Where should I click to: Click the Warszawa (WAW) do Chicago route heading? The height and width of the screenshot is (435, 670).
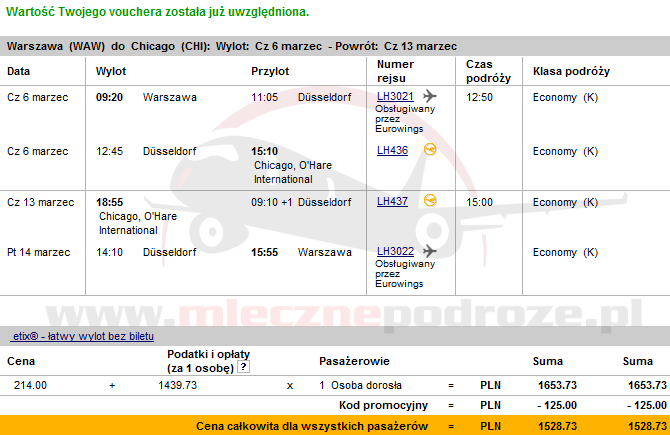[232, 46]
